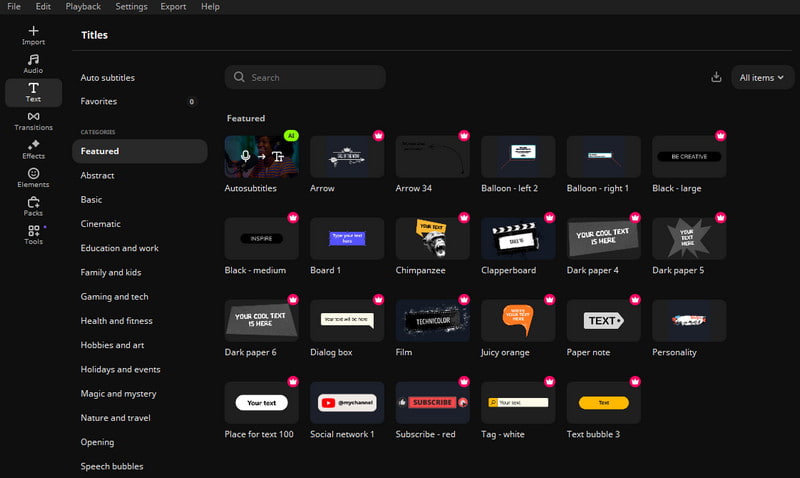This screenshot has height=478, width=800.
Task: Open the Export menu
Action: [173, 7]
